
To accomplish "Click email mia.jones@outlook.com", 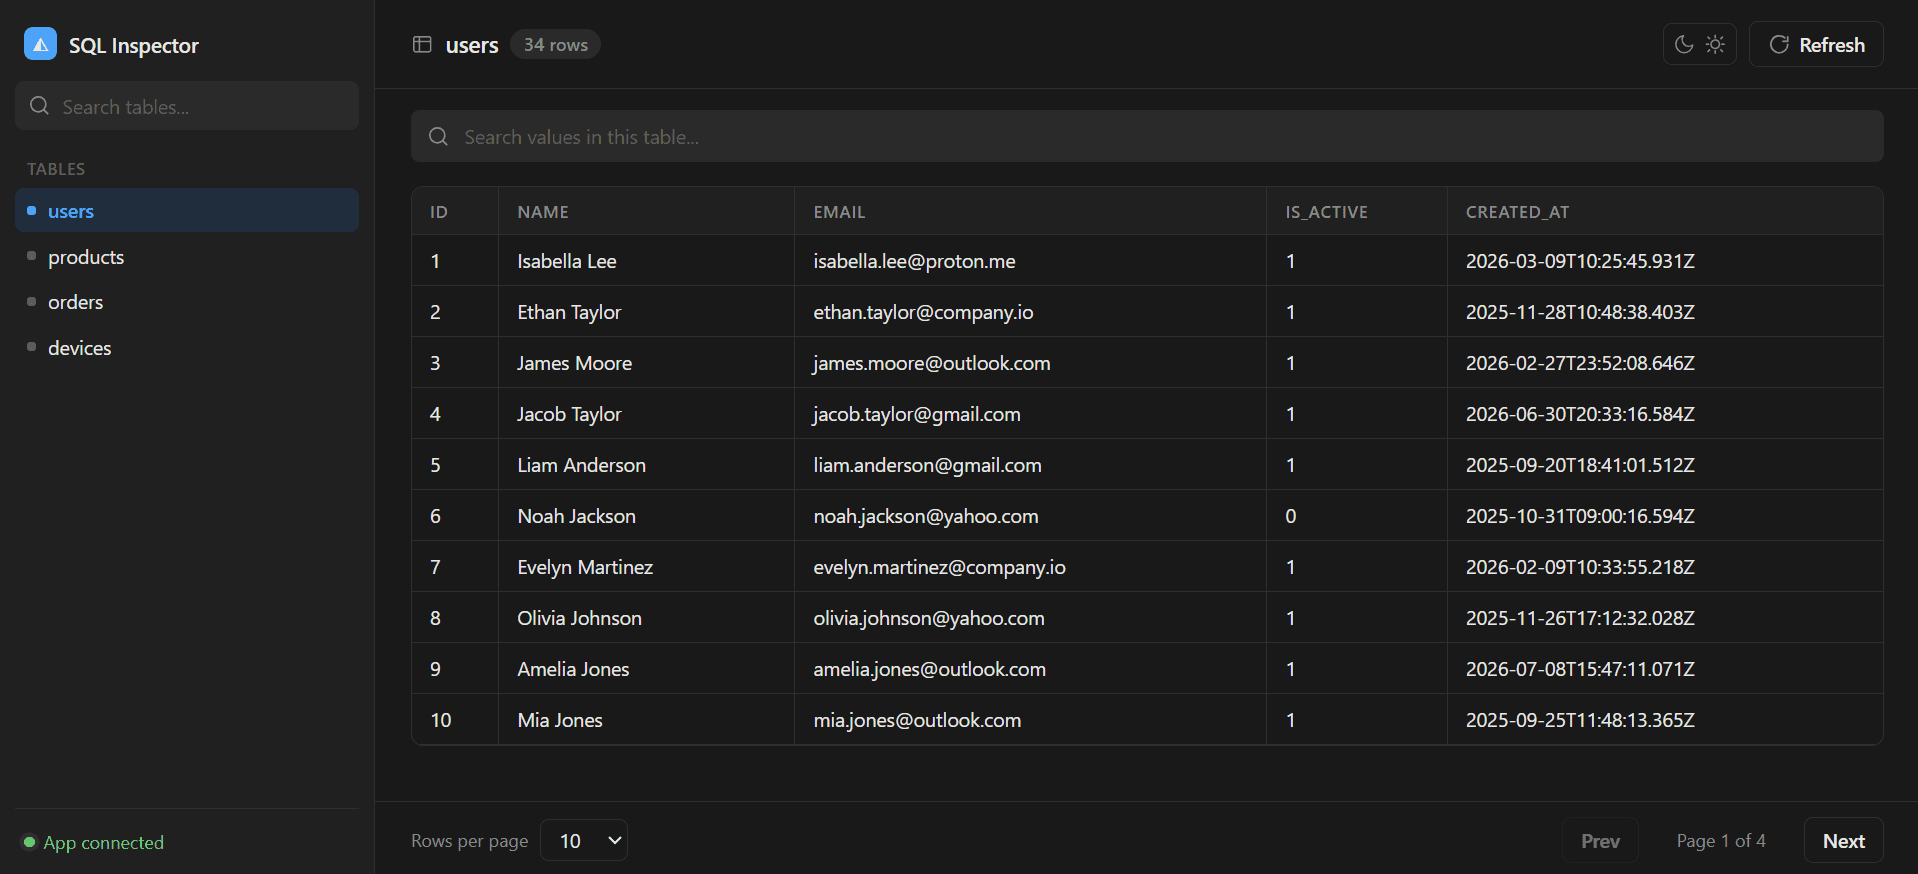I will 917,720.
